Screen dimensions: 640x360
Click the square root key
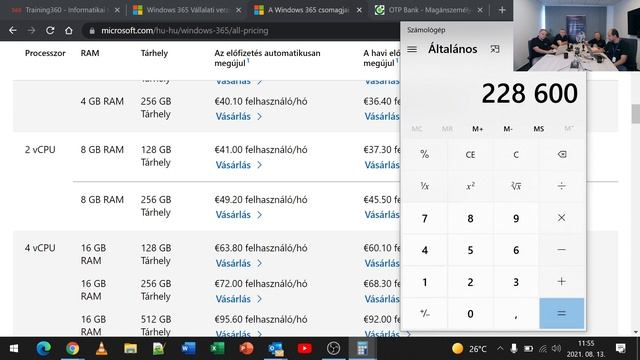[x=516, y=186]
